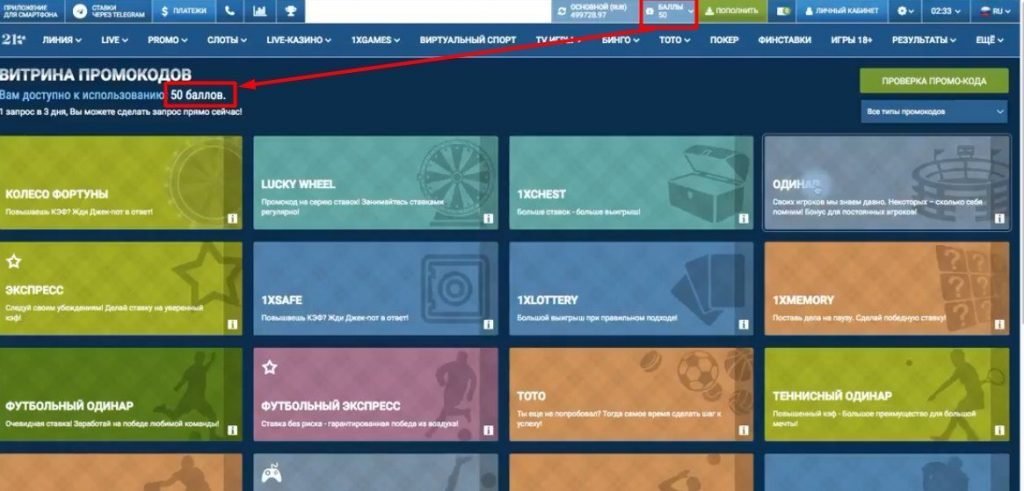This screenshot has width=1024, height=491.
Task: Expand the Линия menu
Action: tap(62, 40)
